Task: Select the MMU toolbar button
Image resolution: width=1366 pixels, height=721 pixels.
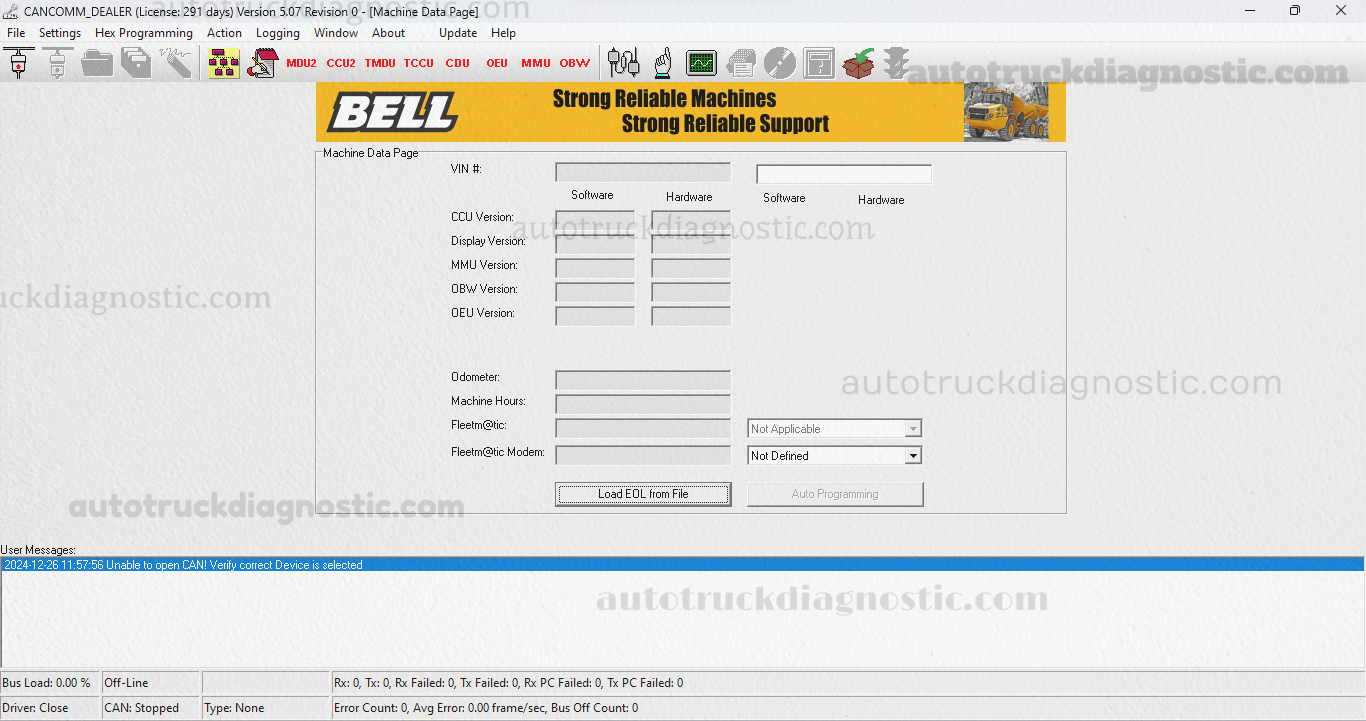Action: tap(536, 63)
